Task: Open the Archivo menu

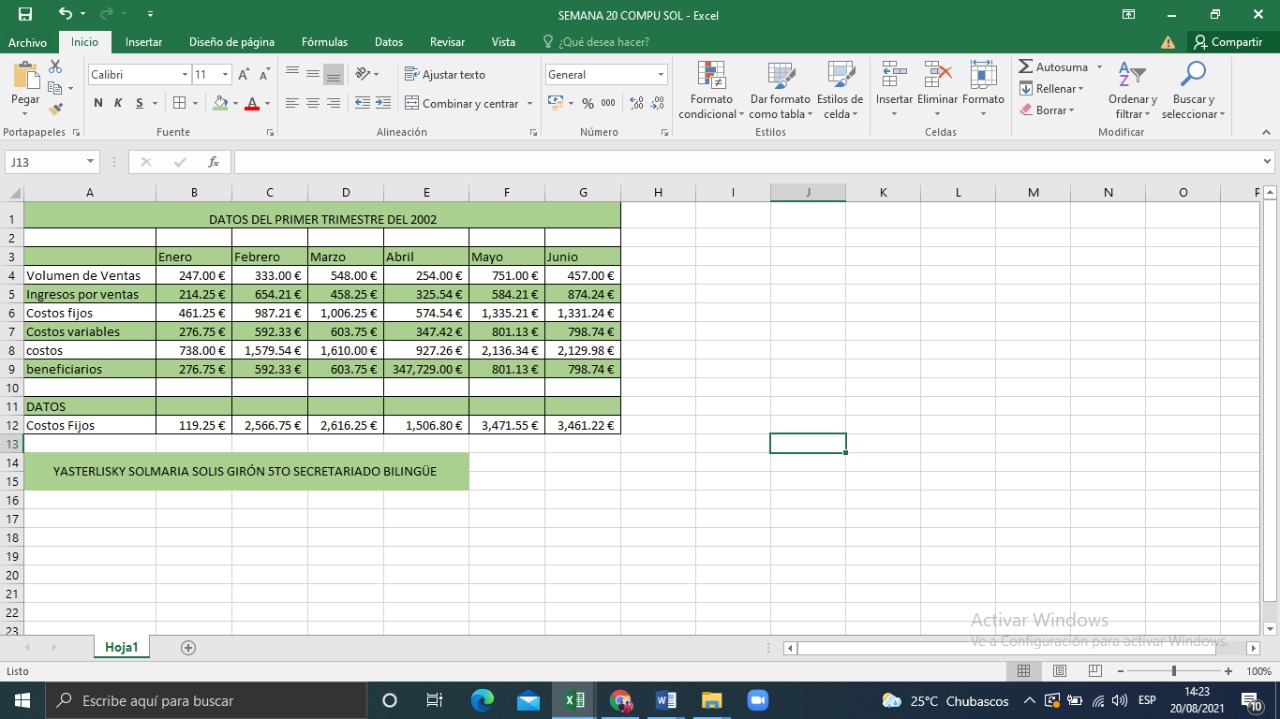Action: [27, 42]
